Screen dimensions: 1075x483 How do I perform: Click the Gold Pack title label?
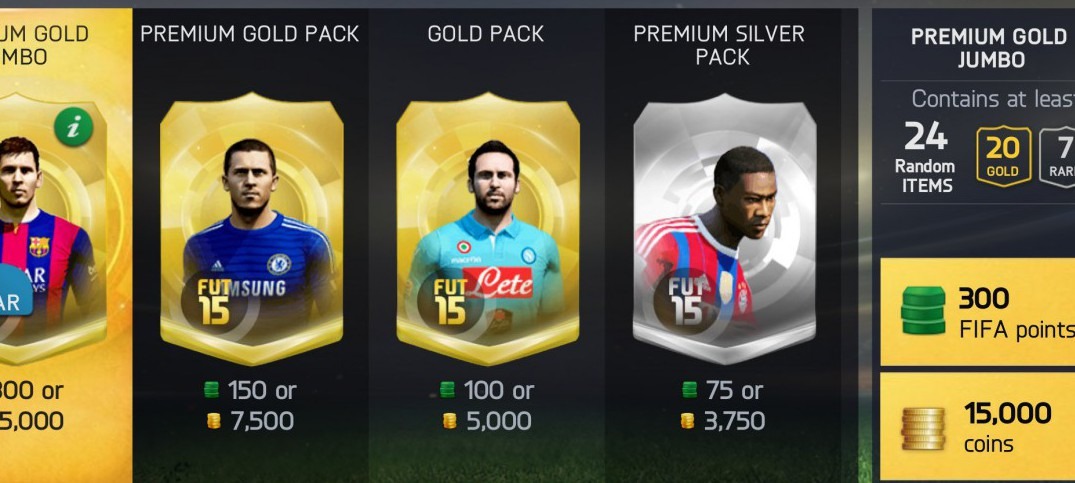tap(485, 34)
